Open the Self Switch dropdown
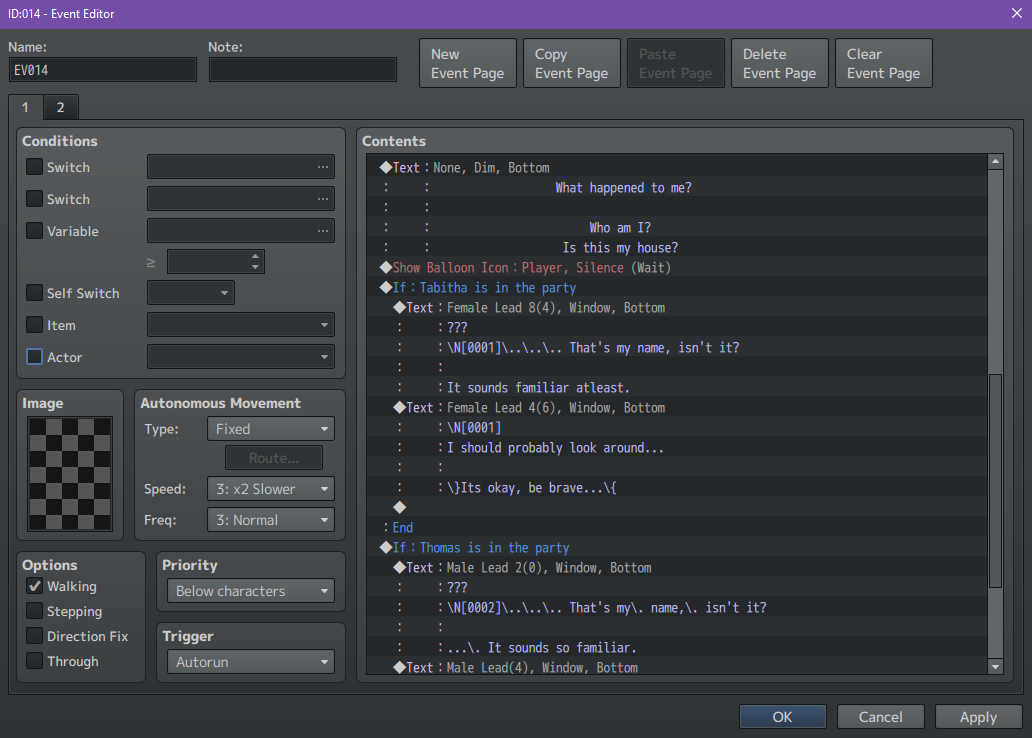The image size is (1032, 738). click(191, 293)
